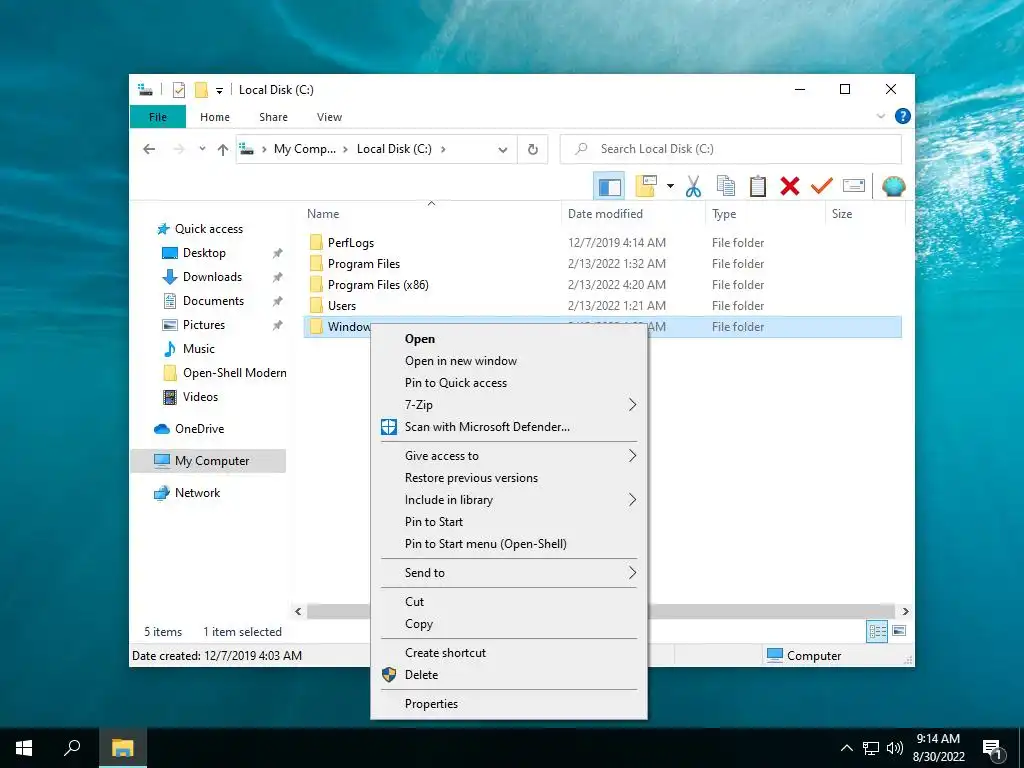Open the Quick Access Toolbar customize dropdown
1024x768 pixels.
coord(219,91)
